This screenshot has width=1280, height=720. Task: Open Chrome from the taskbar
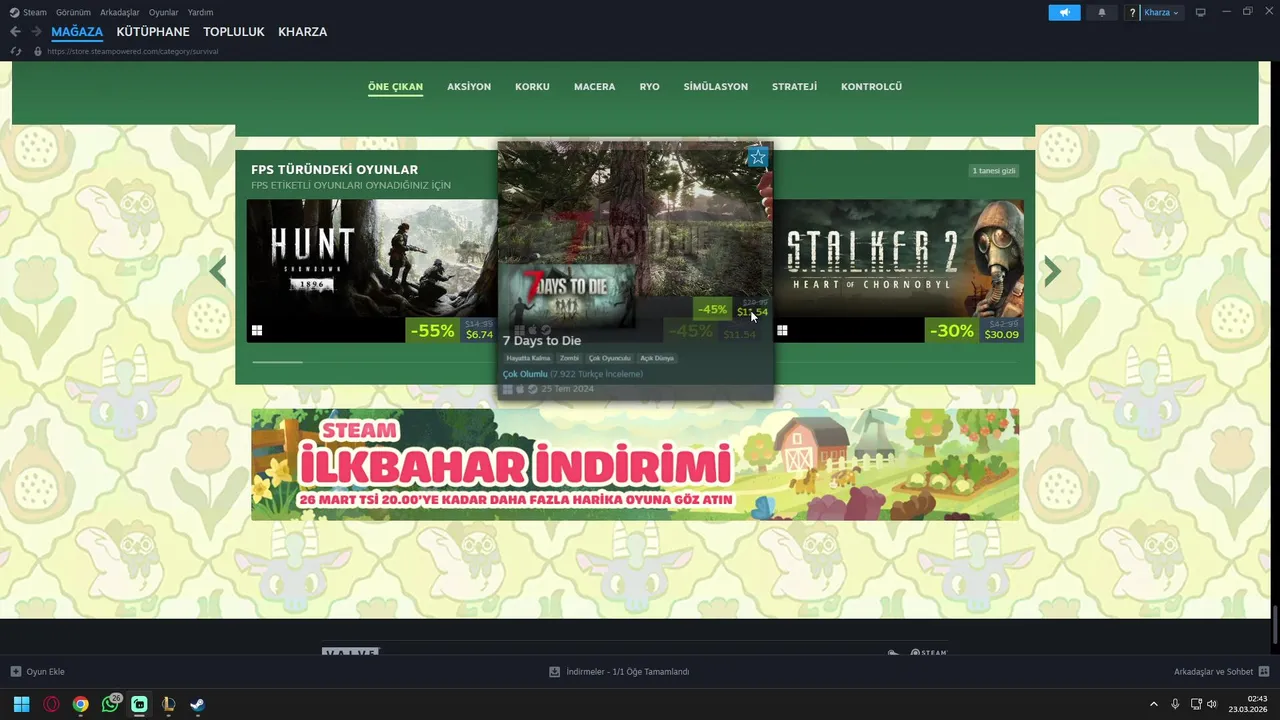coord(80,704)
